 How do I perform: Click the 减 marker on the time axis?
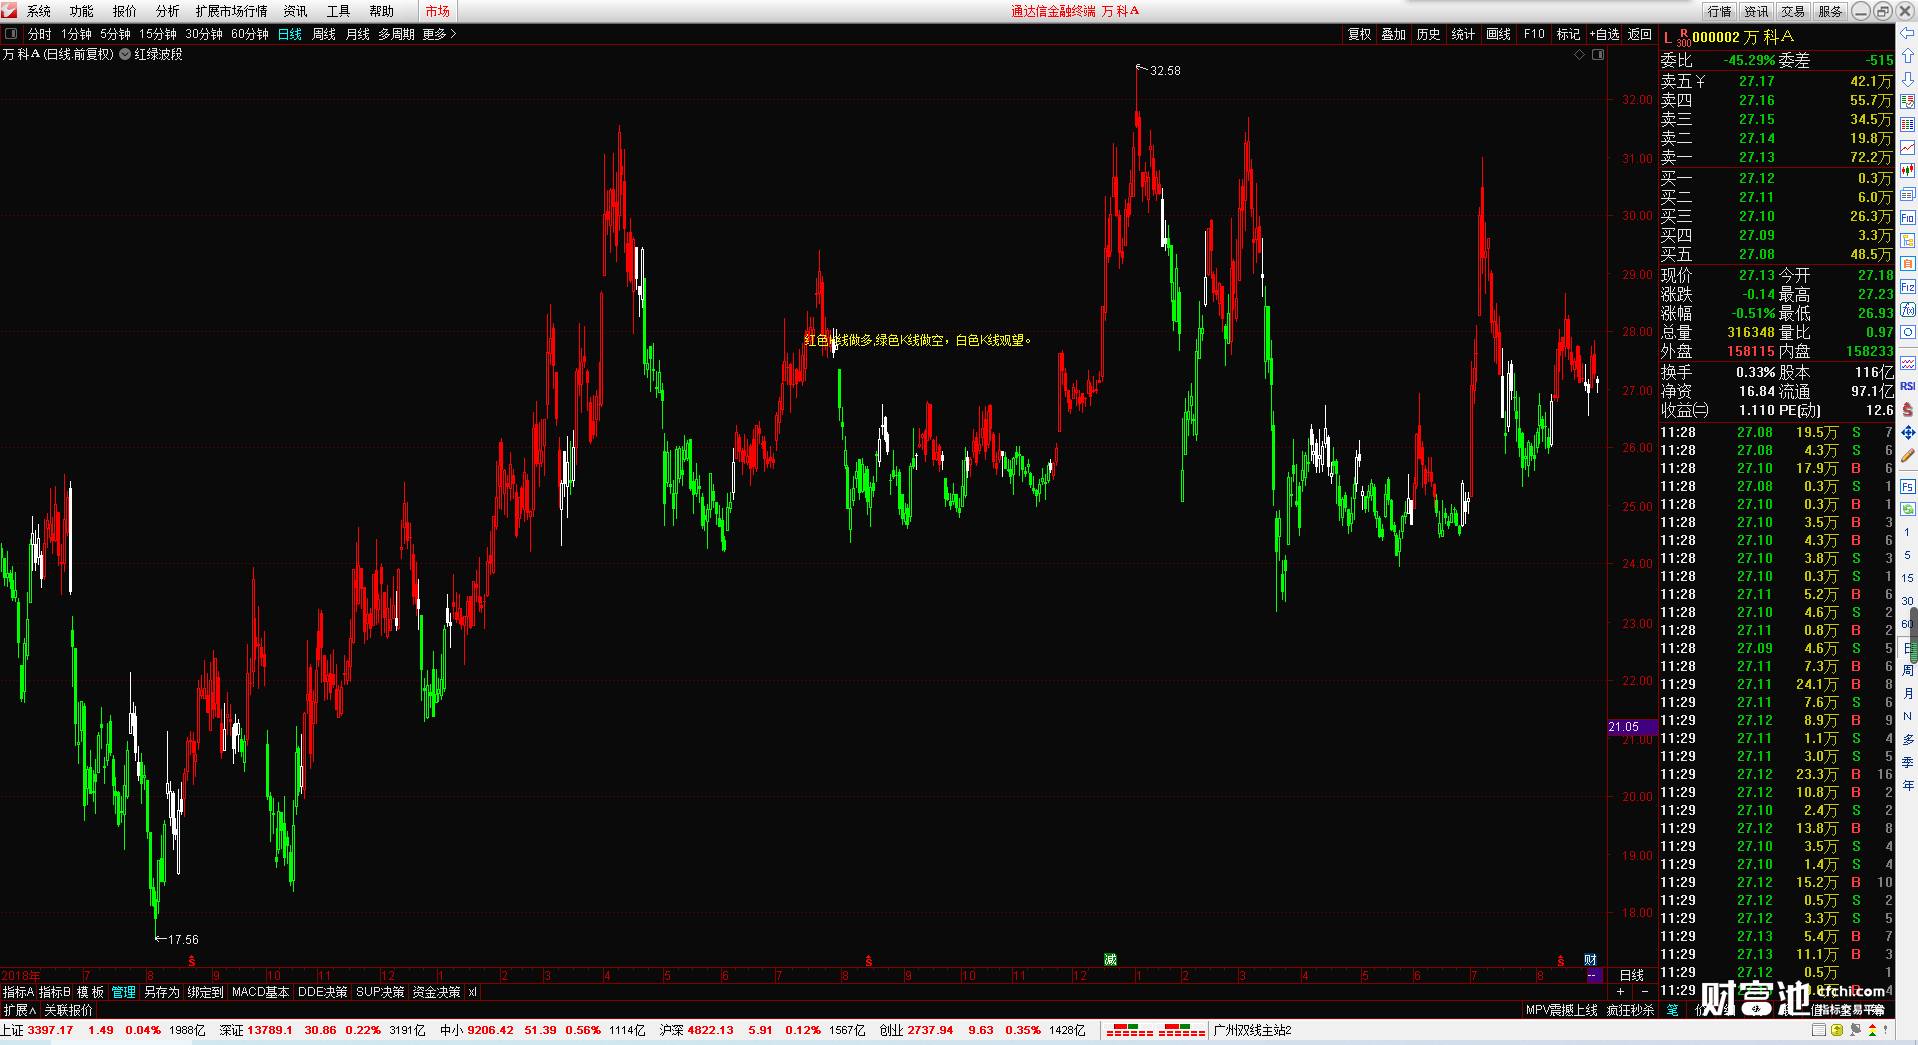pyautogui.click(x=1110, y=960)
